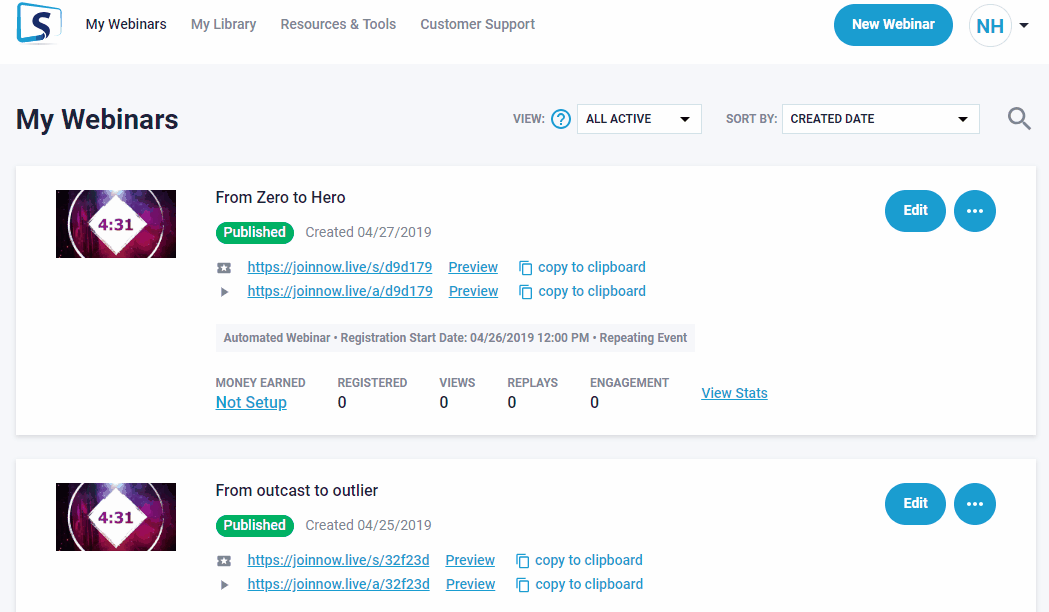The height and width of the screenshot is (612, 1049).
Task: Click Published badge of From Zero to Hero
Action: tap(255, 232)
